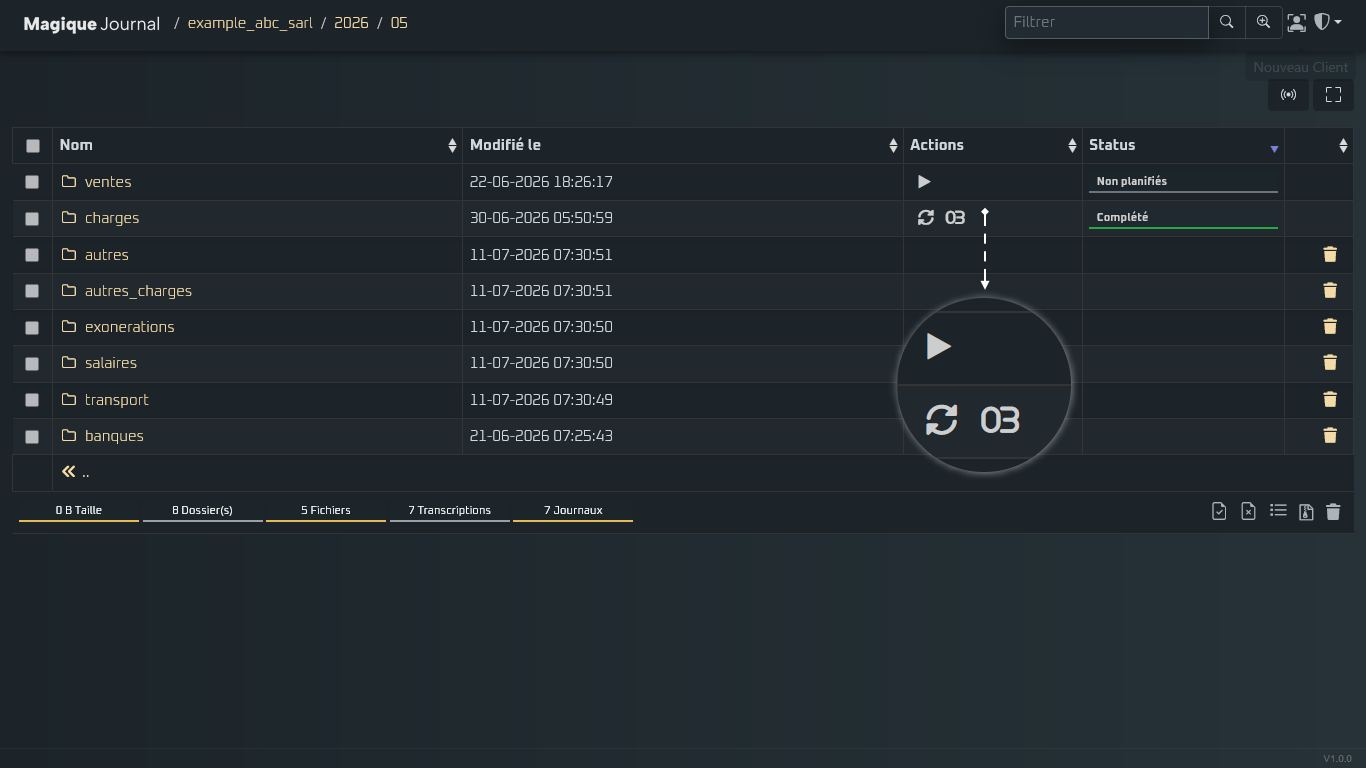
Task: Go up one level via the « .. link
Action: [x=75, y=472]
